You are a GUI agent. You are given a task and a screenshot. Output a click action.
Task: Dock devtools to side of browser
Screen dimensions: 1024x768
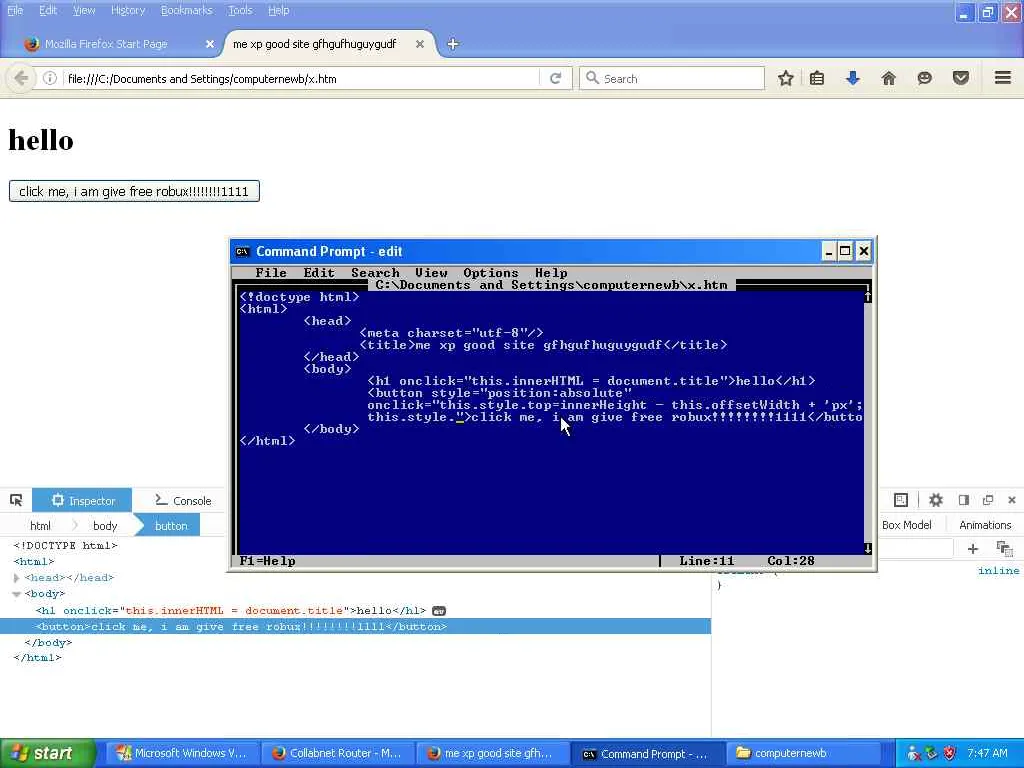(x=963, y=500)
